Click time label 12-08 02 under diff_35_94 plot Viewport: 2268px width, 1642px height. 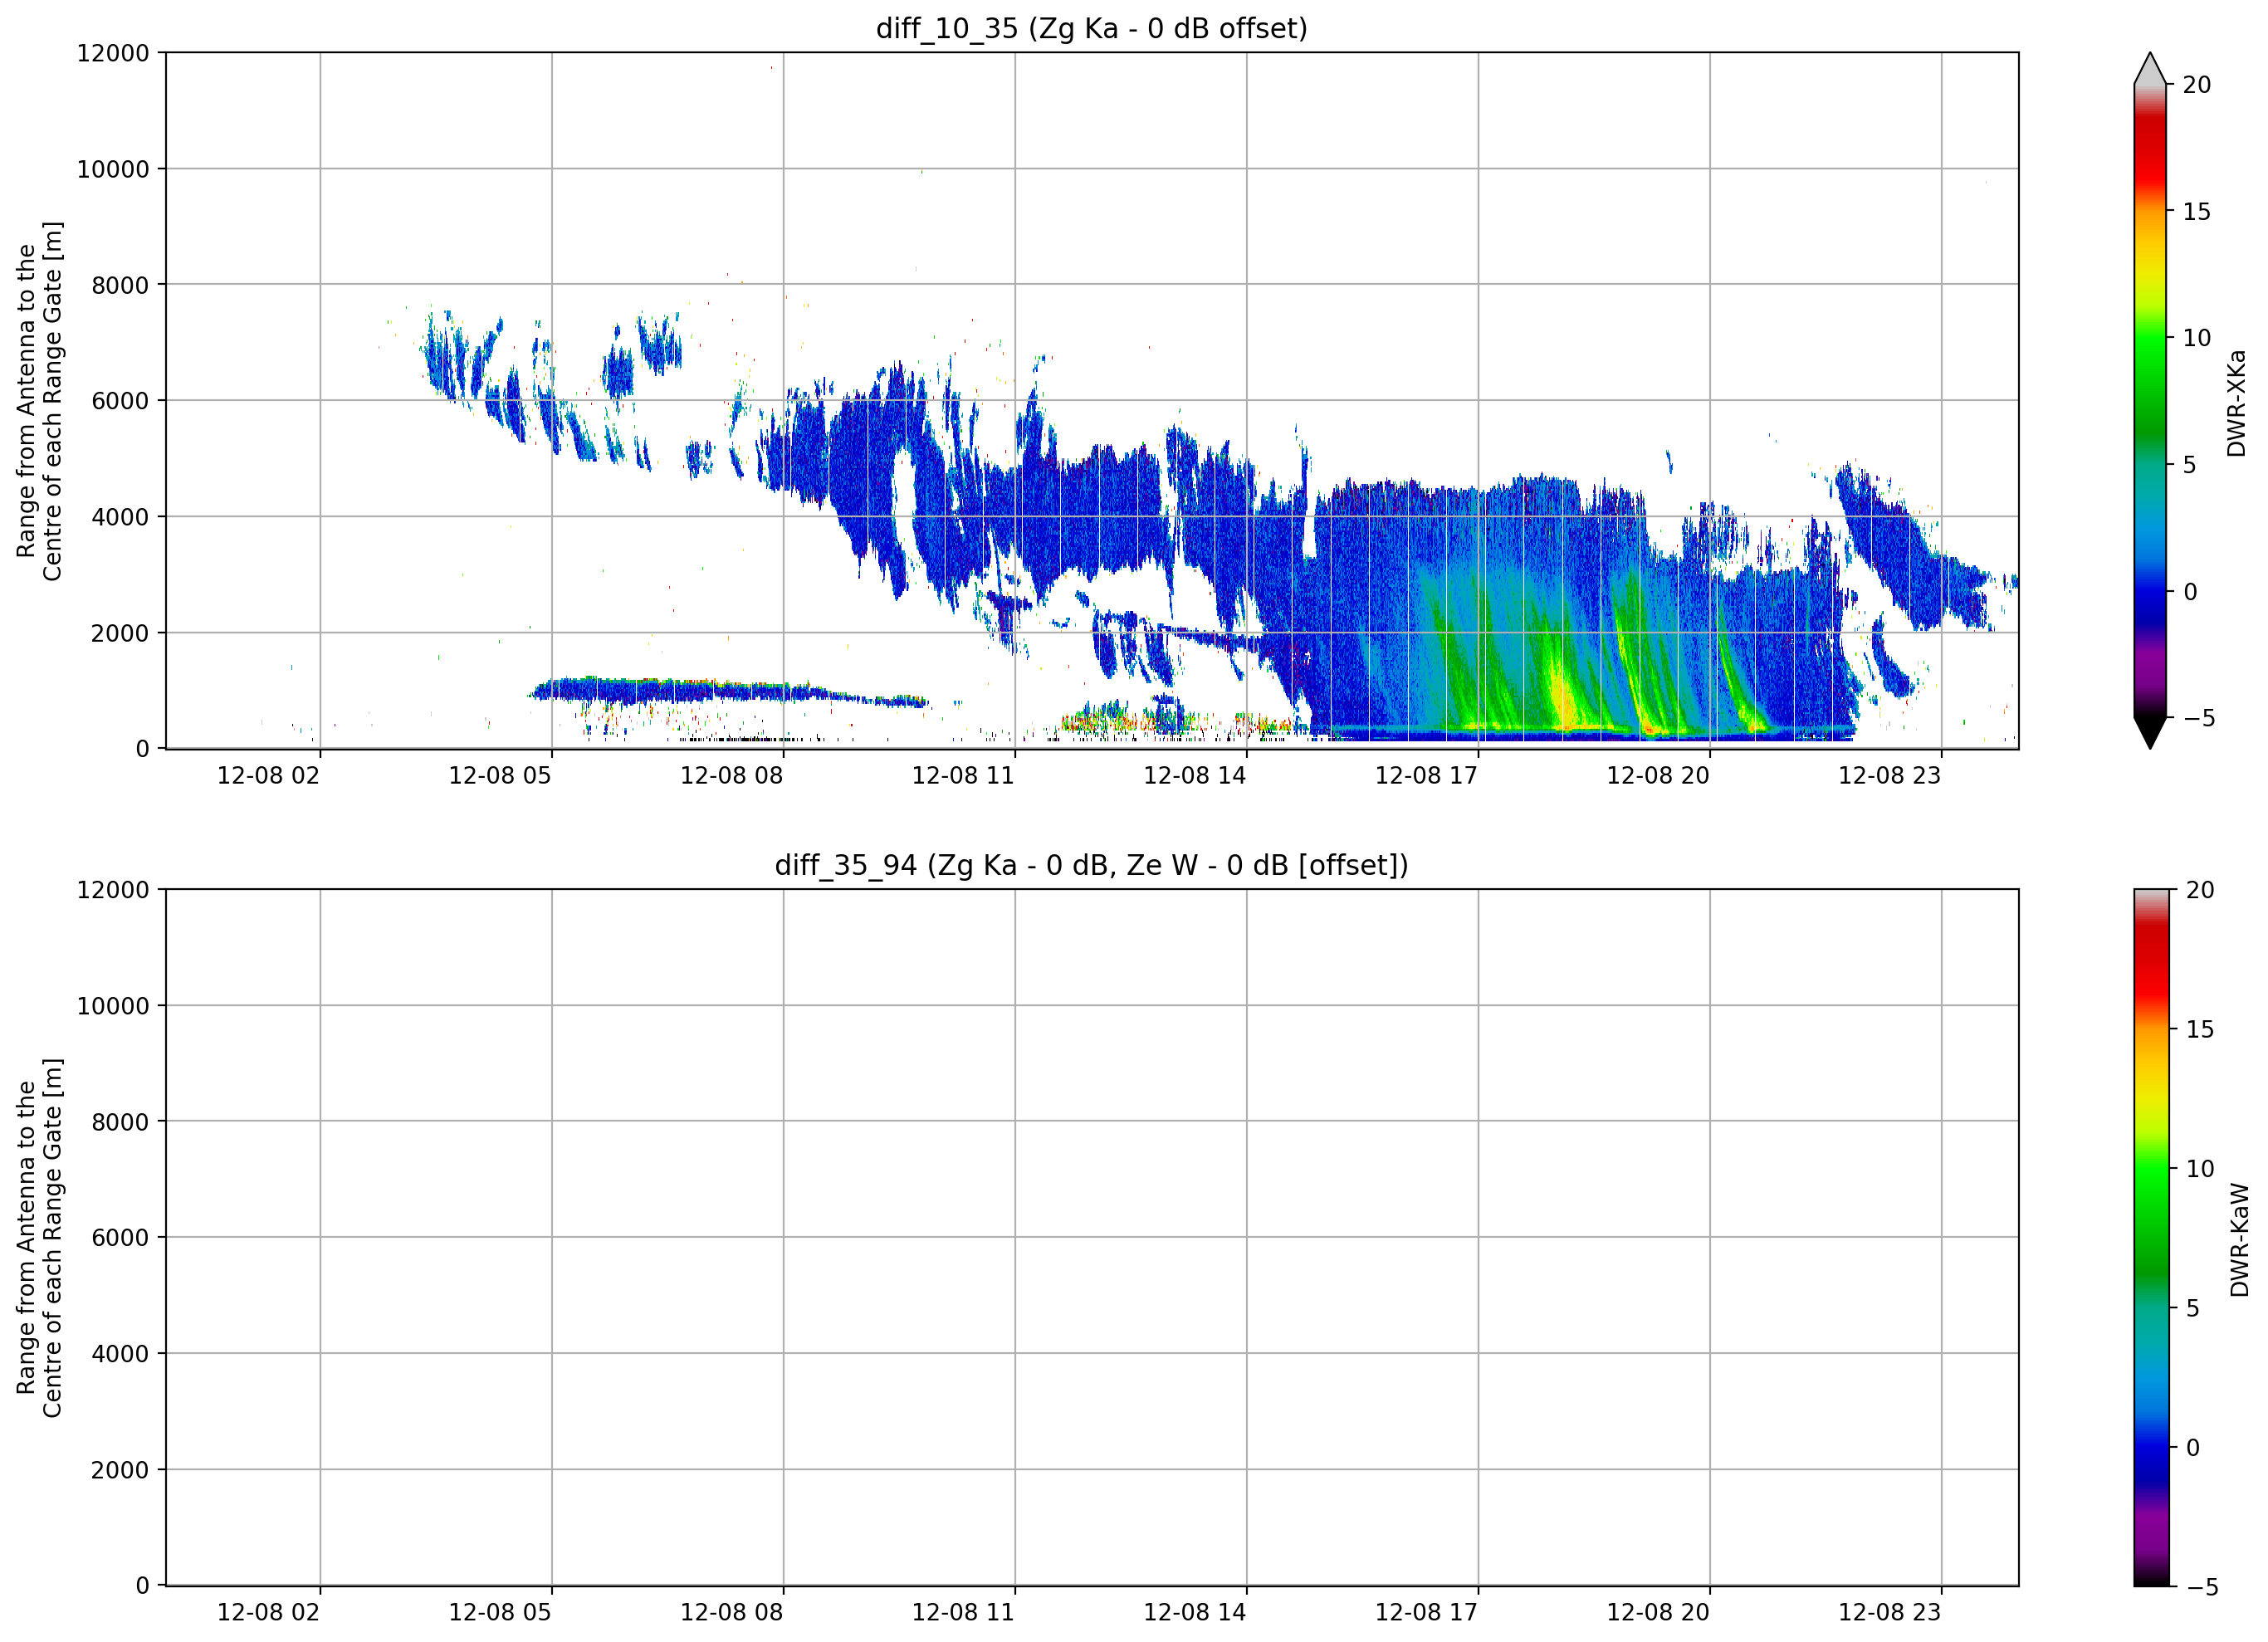click(268, 1613)
